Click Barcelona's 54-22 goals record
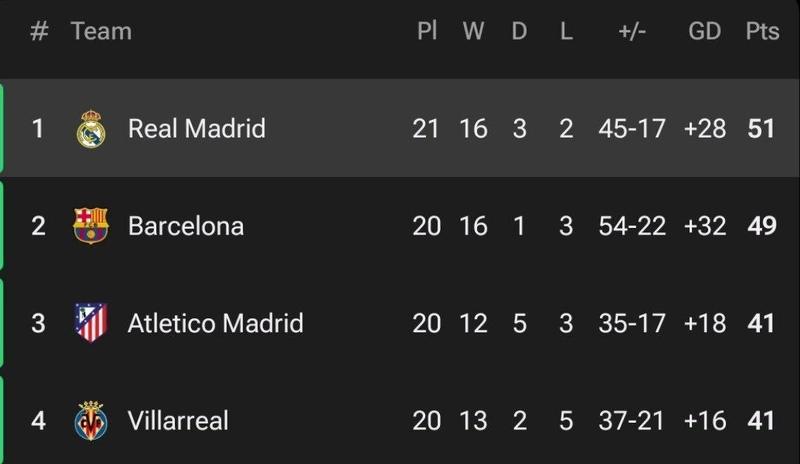Viewport: 800px width, 464px height. (632, 226)
